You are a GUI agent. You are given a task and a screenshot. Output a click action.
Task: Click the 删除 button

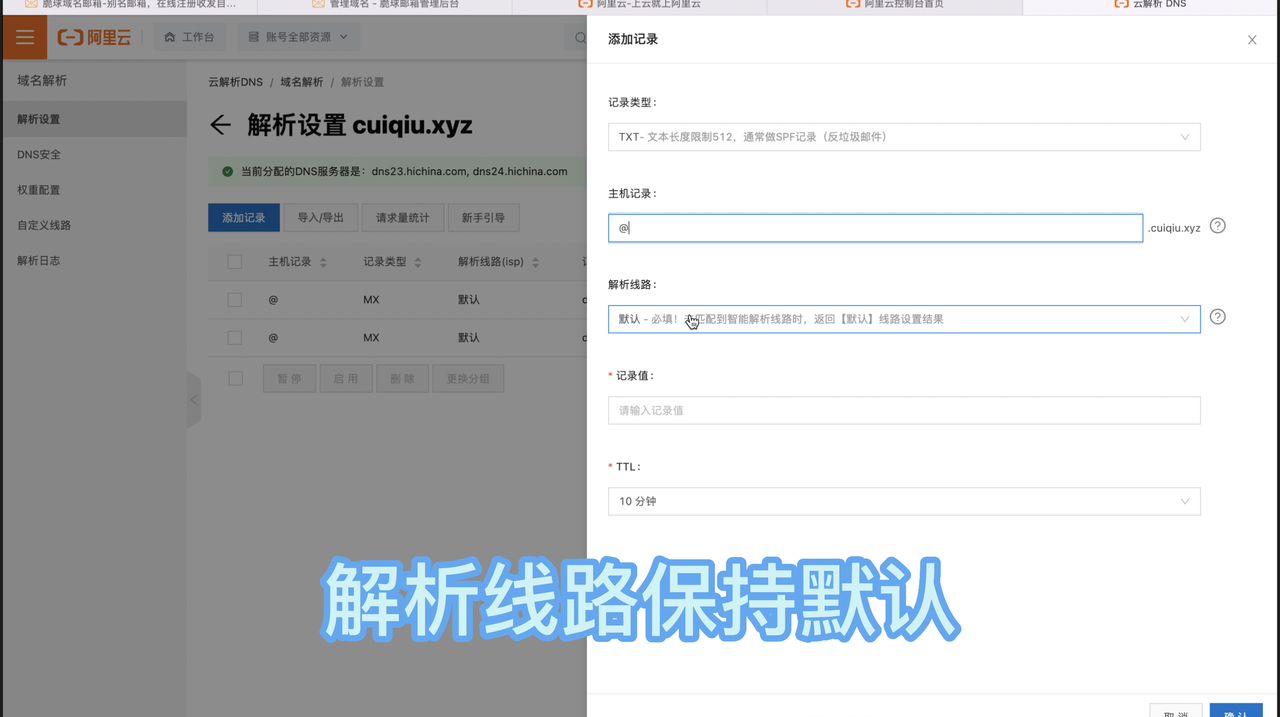pos(403,379)
